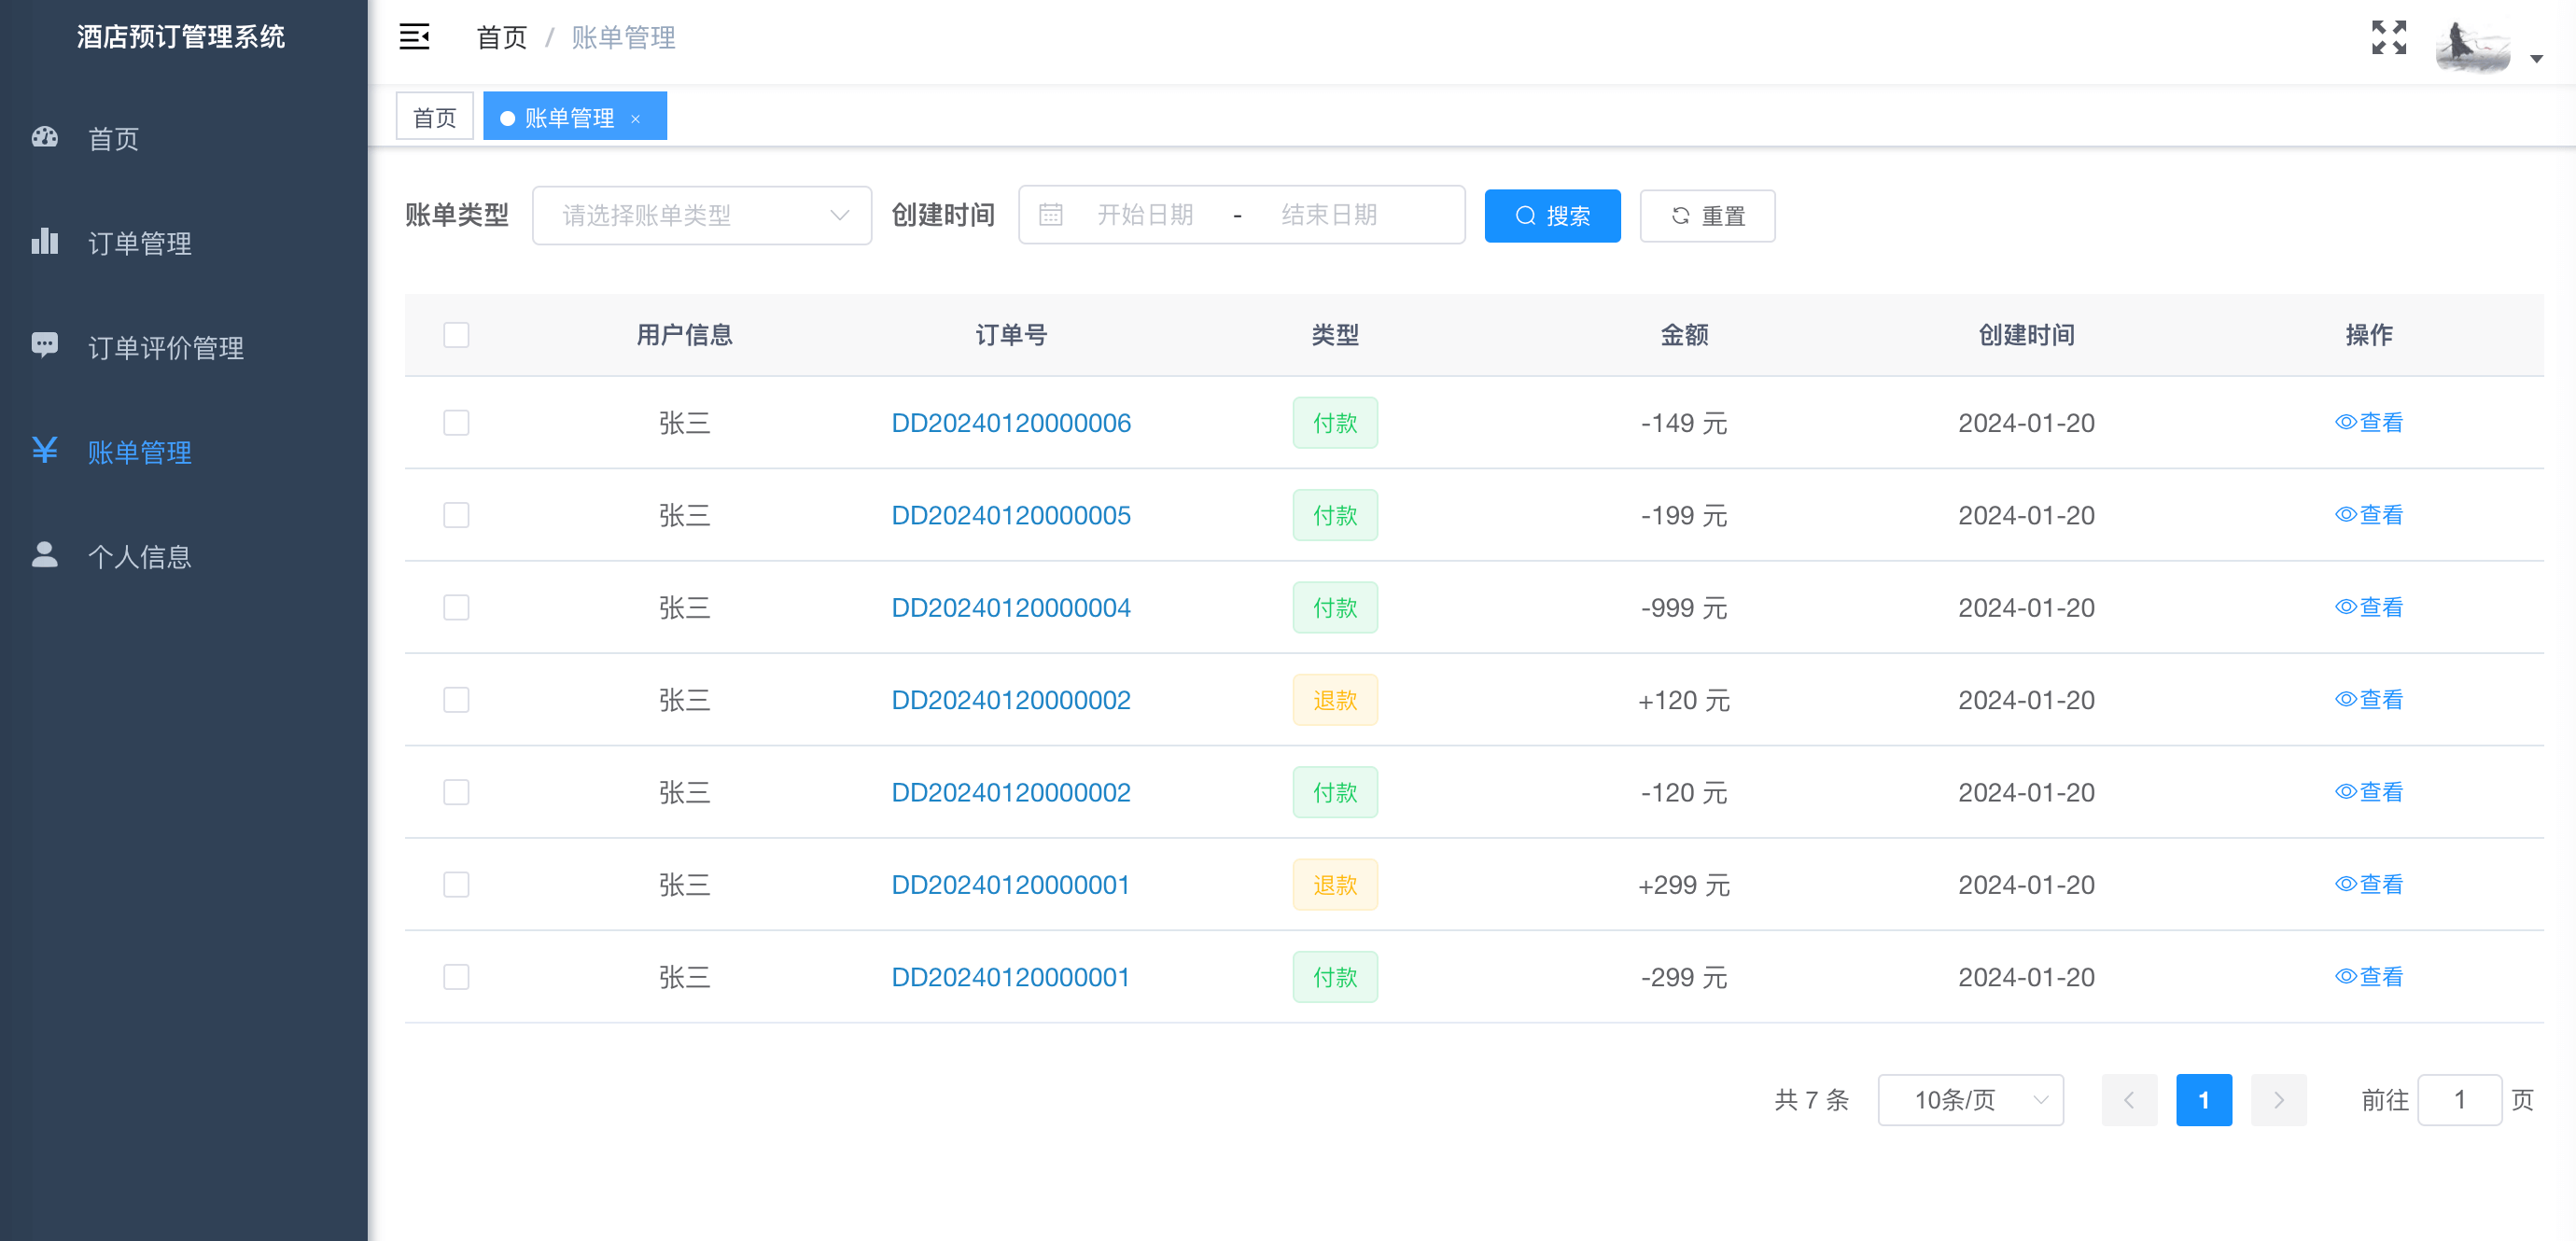Check the checkbox for order DD20240120000006
This screenshot has width=2576, height=1241.
click(456, 422)
